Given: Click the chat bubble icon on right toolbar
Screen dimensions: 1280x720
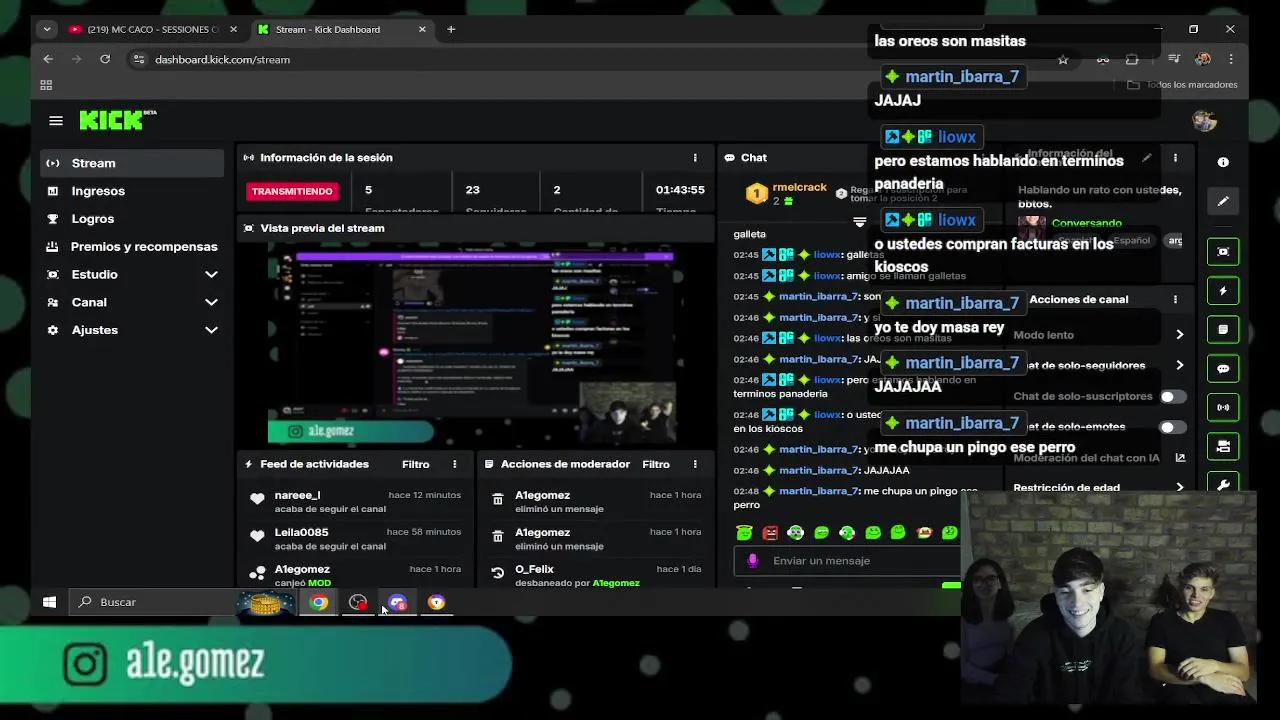Looking at the screenshot, I should [1223, 369].
